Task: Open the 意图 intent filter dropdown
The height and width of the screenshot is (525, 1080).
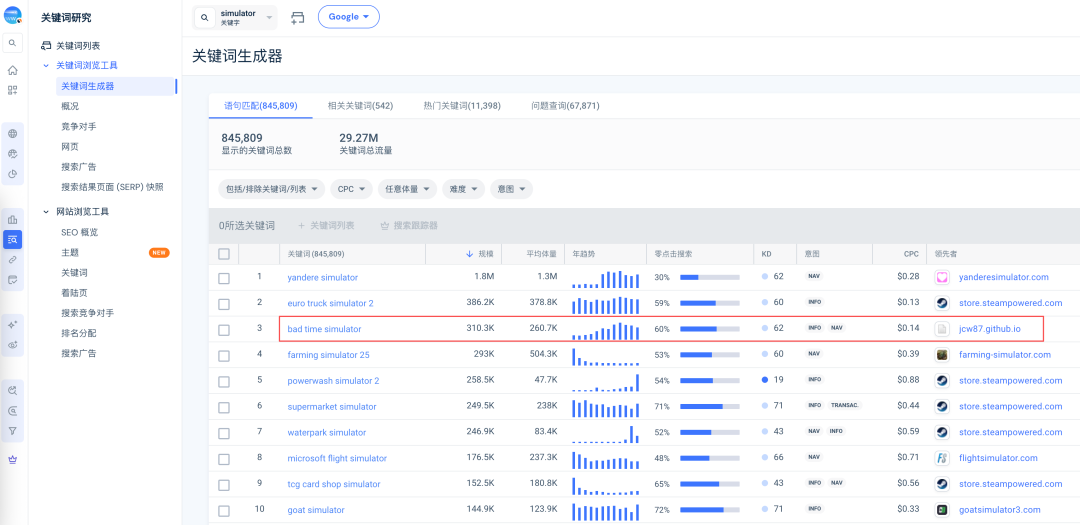Action: tap(511, 189)
